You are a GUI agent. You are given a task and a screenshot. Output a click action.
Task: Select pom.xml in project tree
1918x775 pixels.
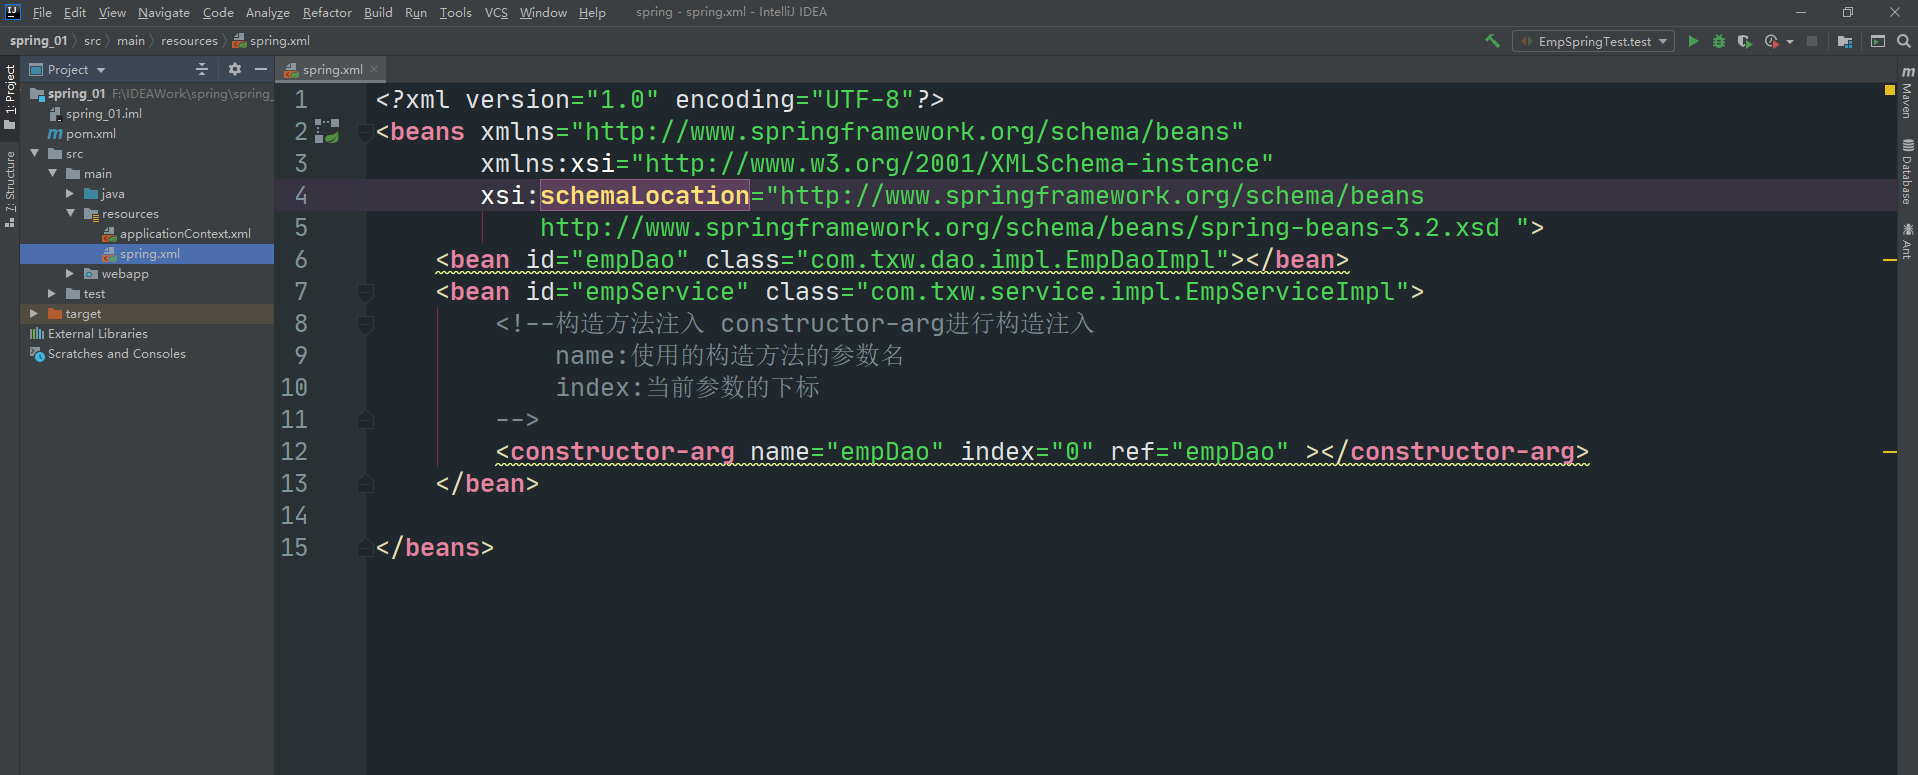click(90, 133)
